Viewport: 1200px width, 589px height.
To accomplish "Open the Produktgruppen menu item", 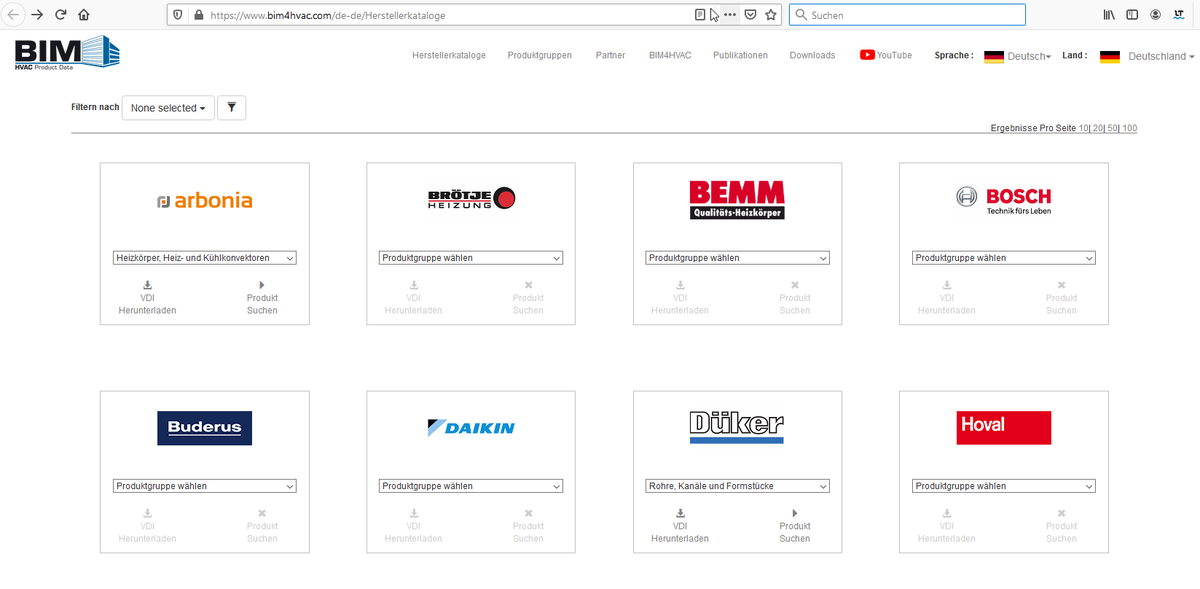I will click(539, 55).
